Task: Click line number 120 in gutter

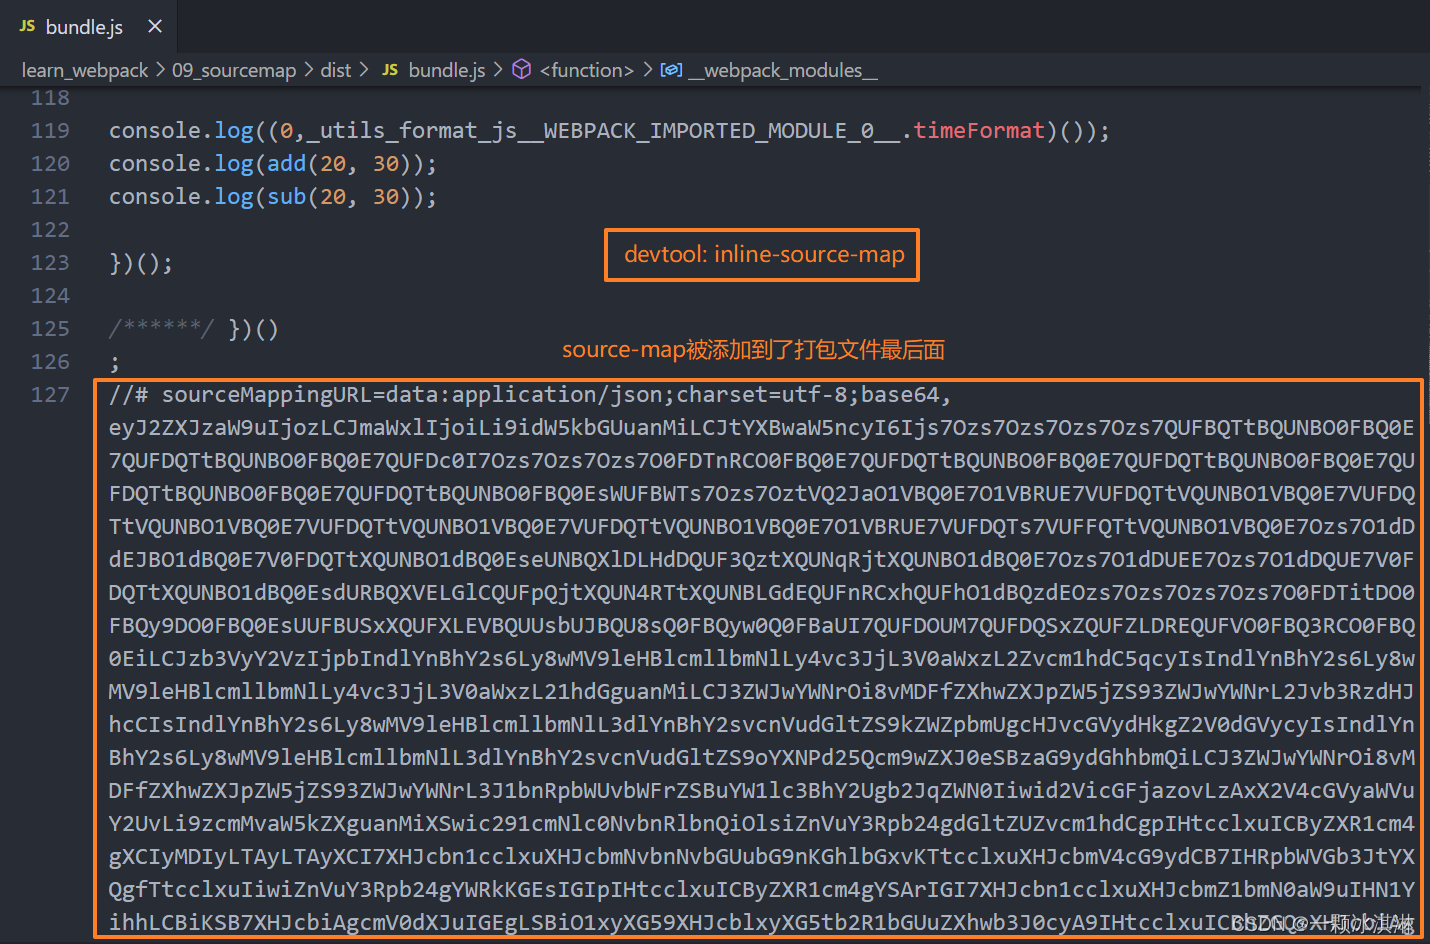Action: [x=50, y=164]
